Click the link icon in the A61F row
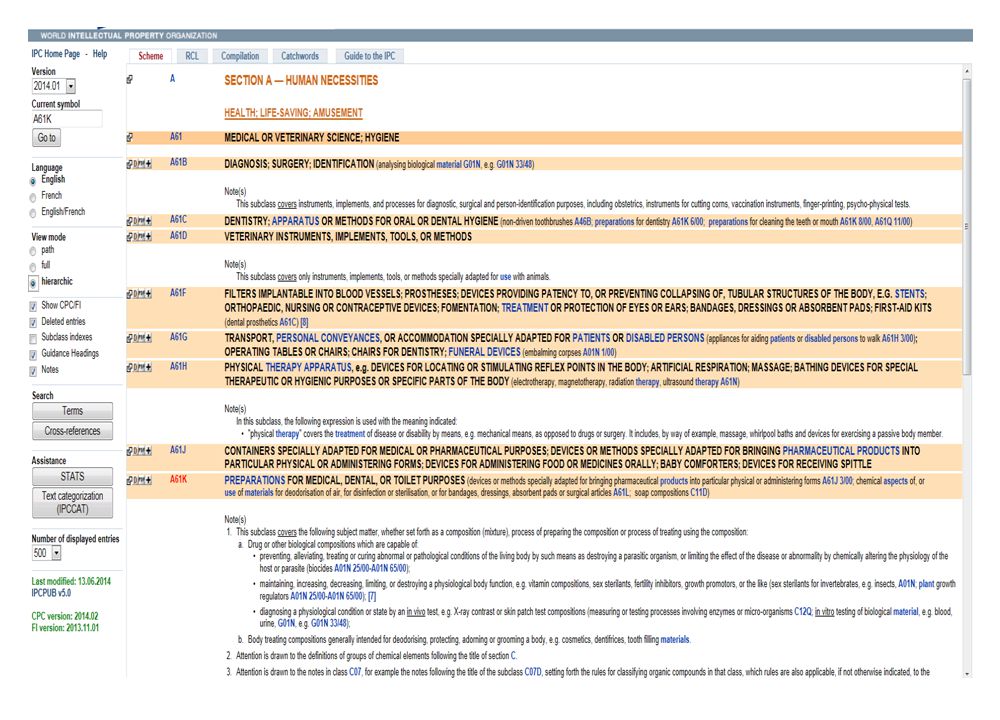This screenshot has height=720, width=1000. pyautogui.click(x=129, y=294)
